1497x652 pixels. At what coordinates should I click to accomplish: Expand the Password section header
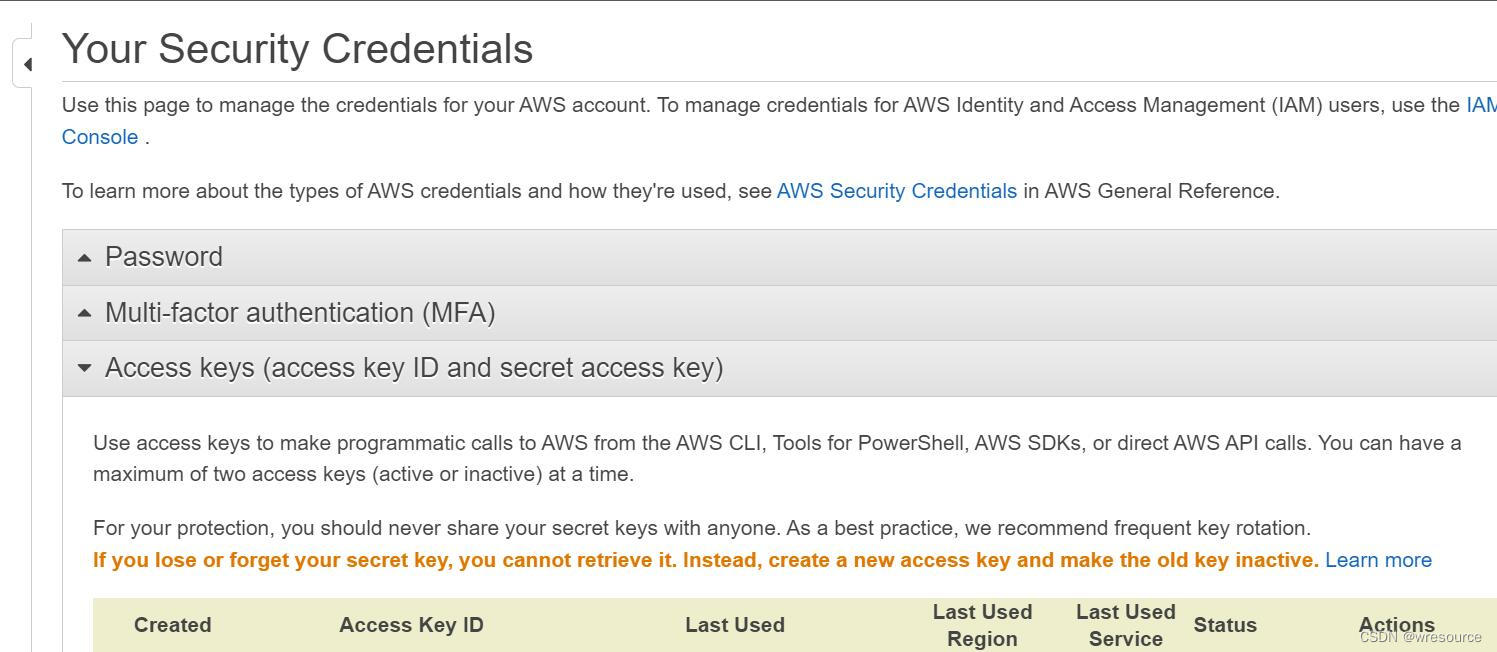[x=164, y=257]
